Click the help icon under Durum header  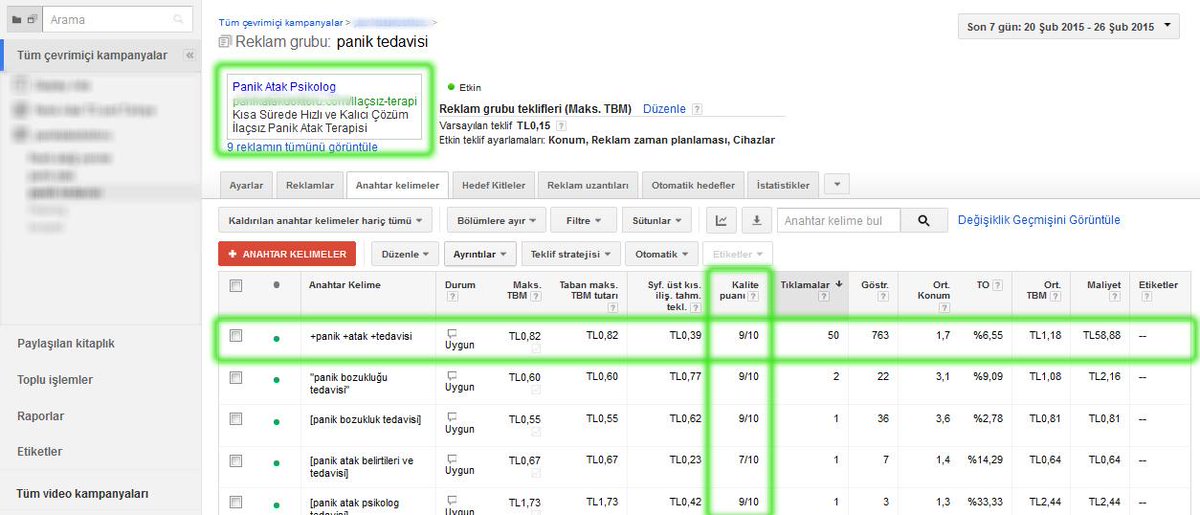pyautogui.click(x=451, y=297)
